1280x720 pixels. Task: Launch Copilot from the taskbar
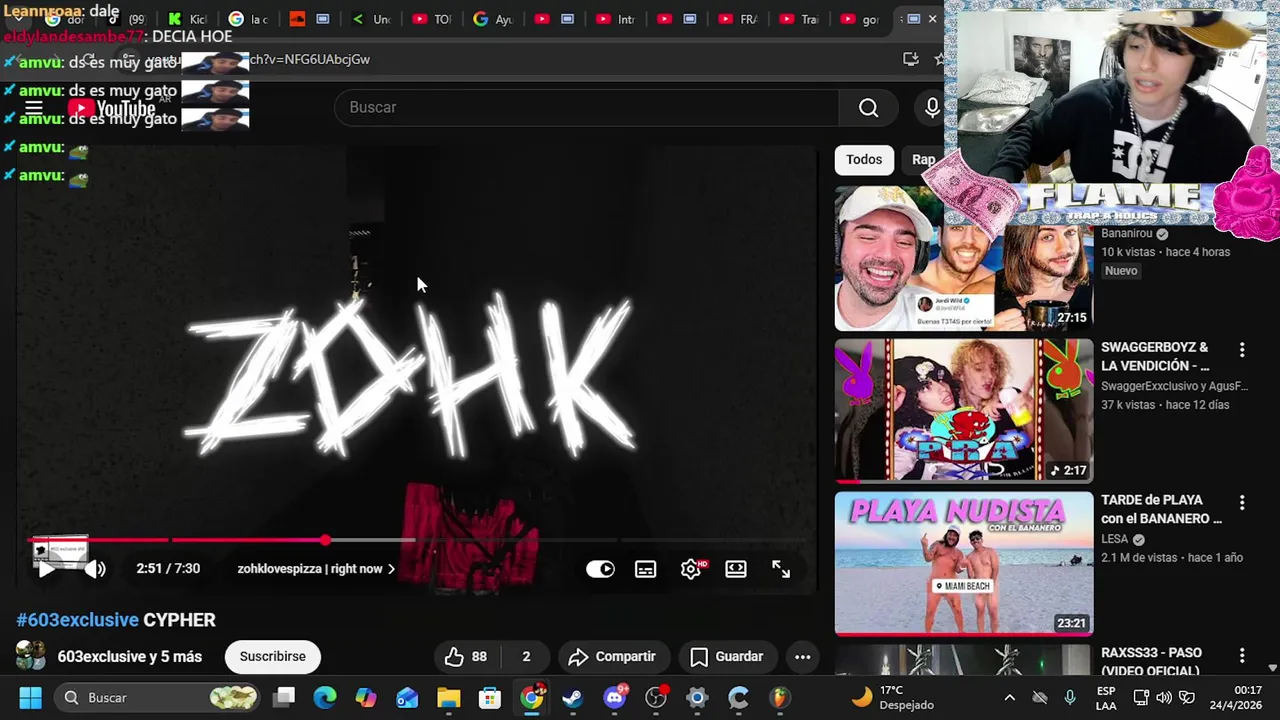366,698
